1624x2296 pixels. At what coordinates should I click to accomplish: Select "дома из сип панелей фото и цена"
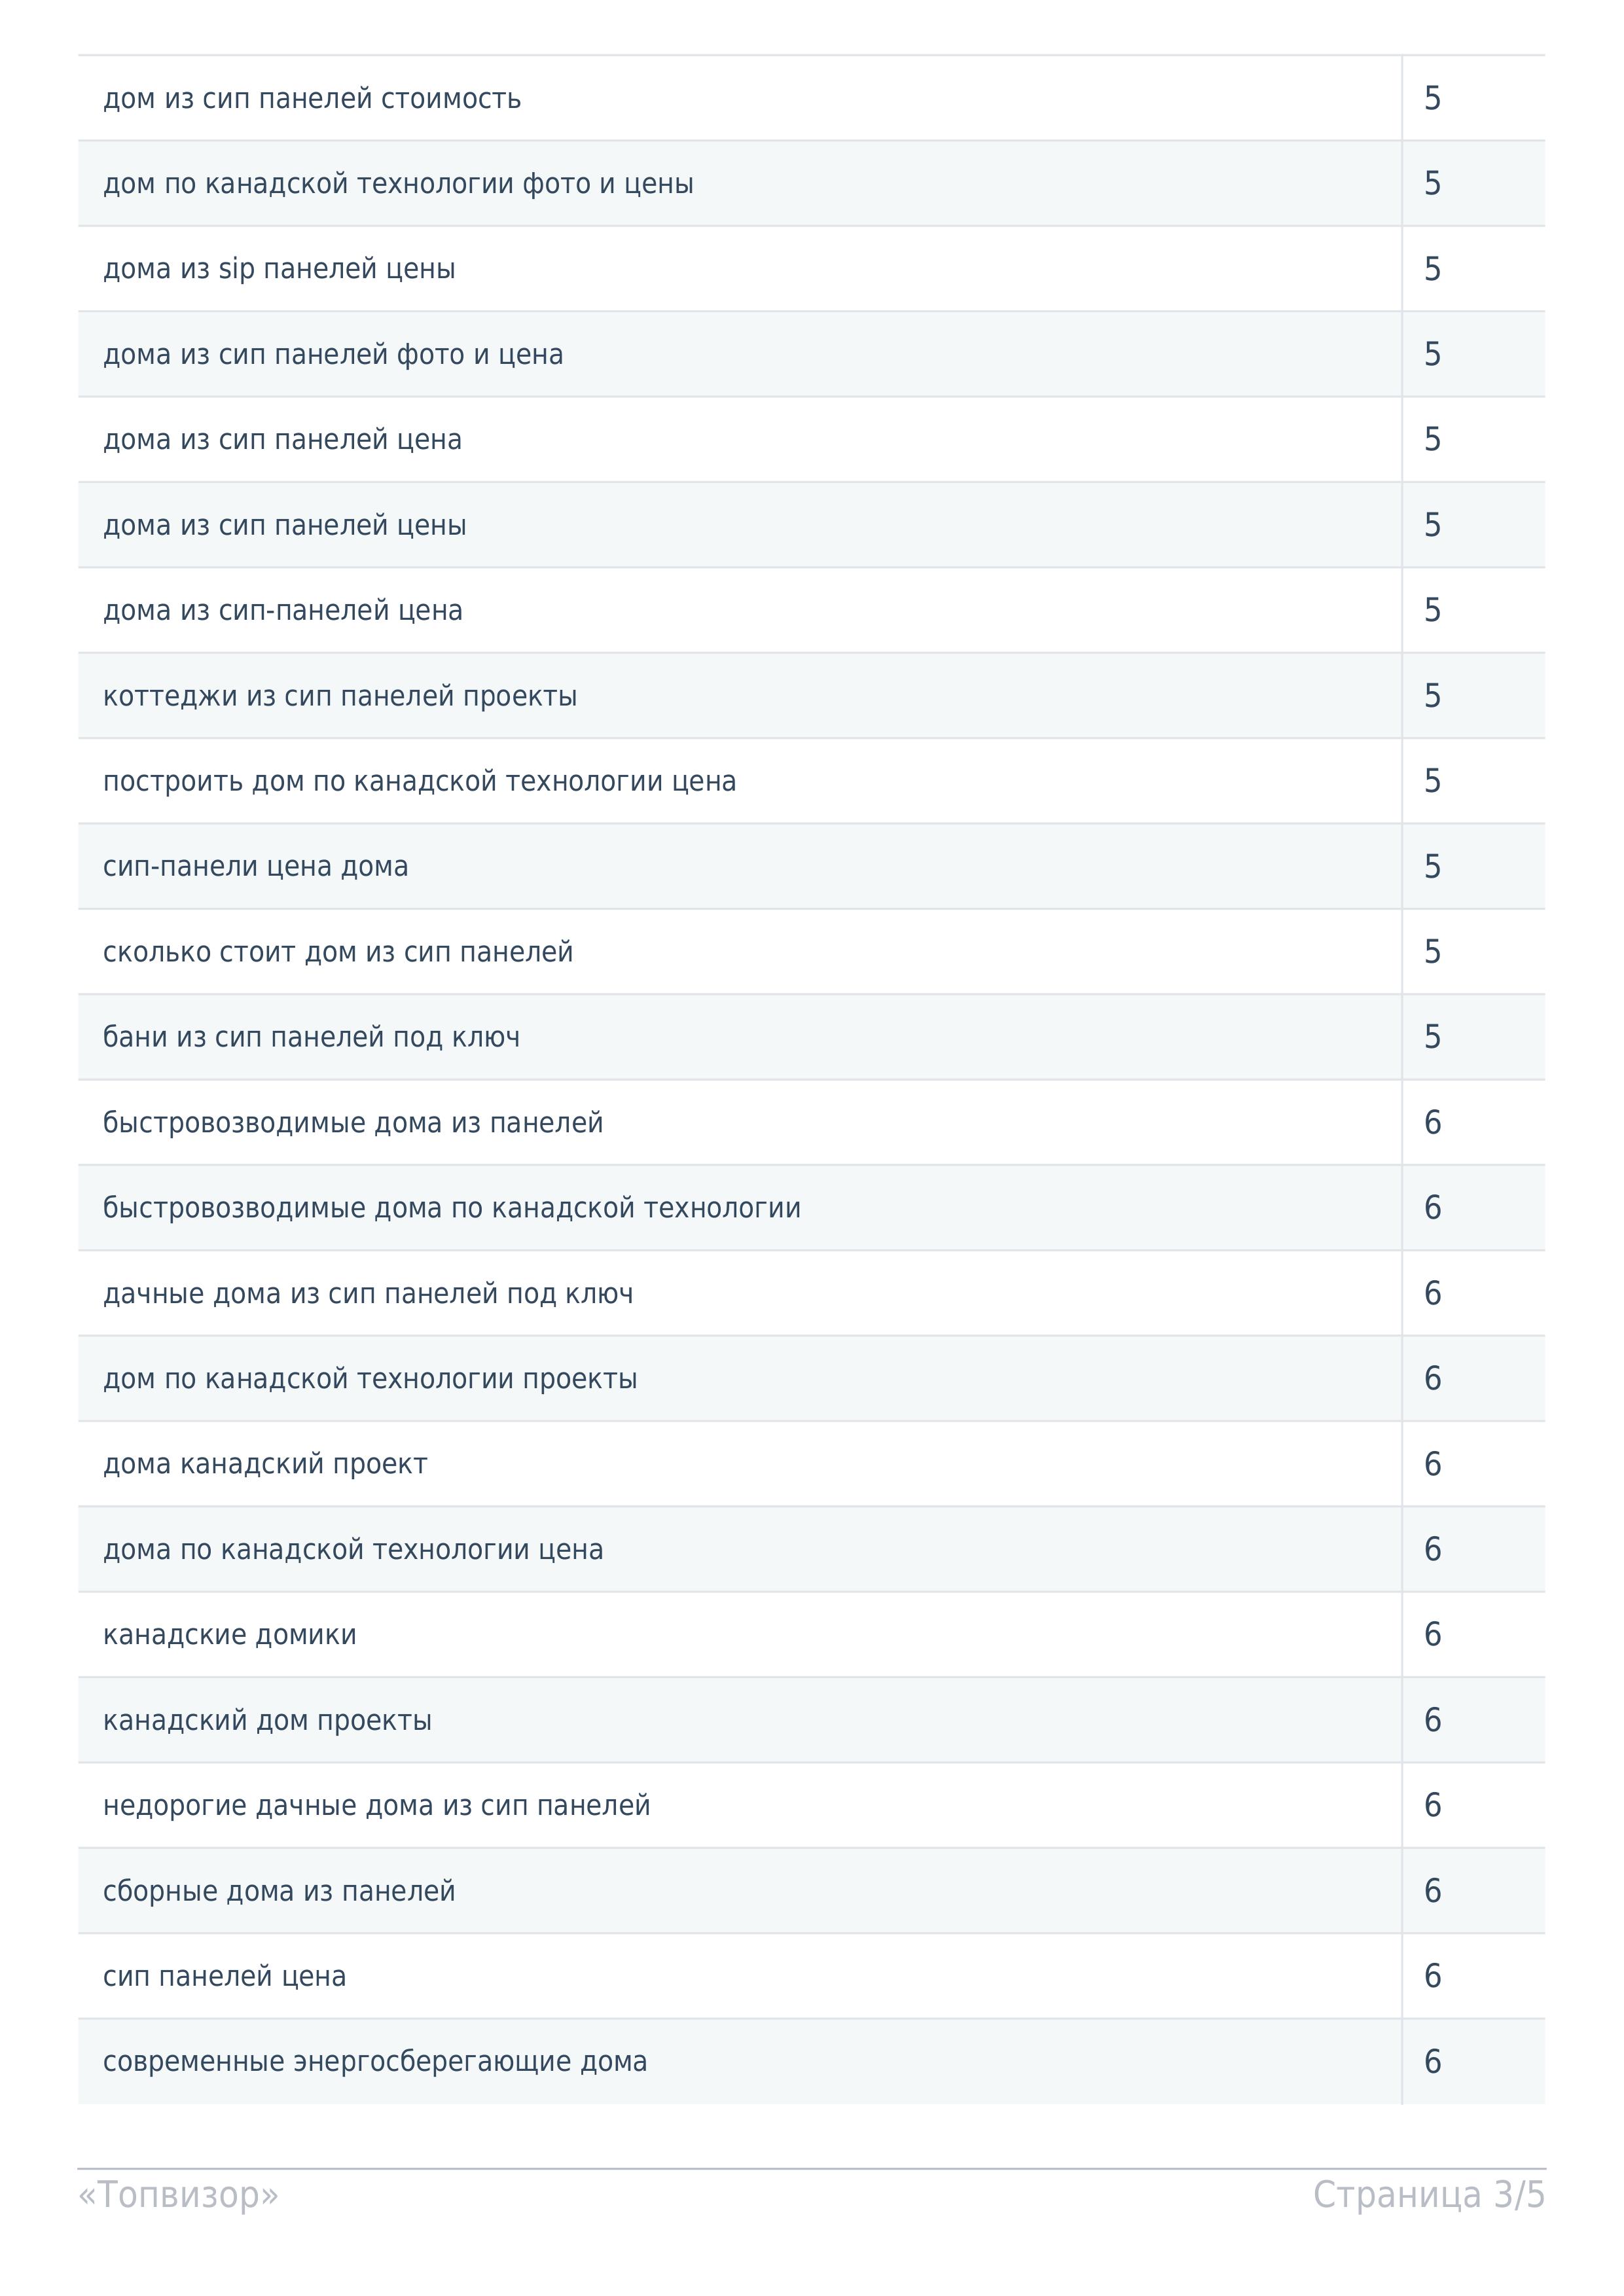(333, 355)
